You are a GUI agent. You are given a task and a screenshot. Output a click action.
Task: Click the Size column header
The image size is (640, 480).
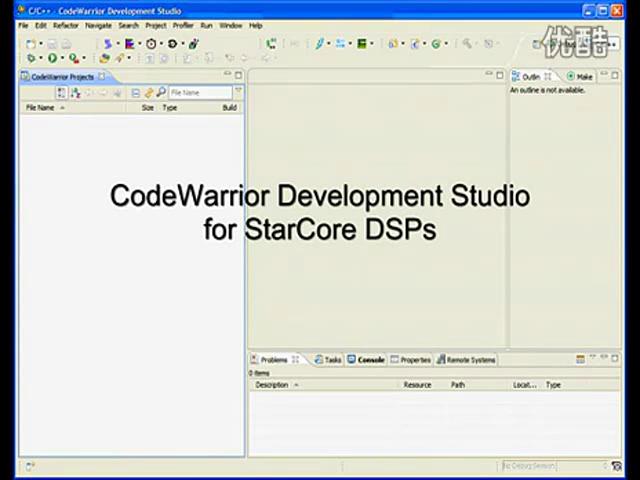[148, 108]
